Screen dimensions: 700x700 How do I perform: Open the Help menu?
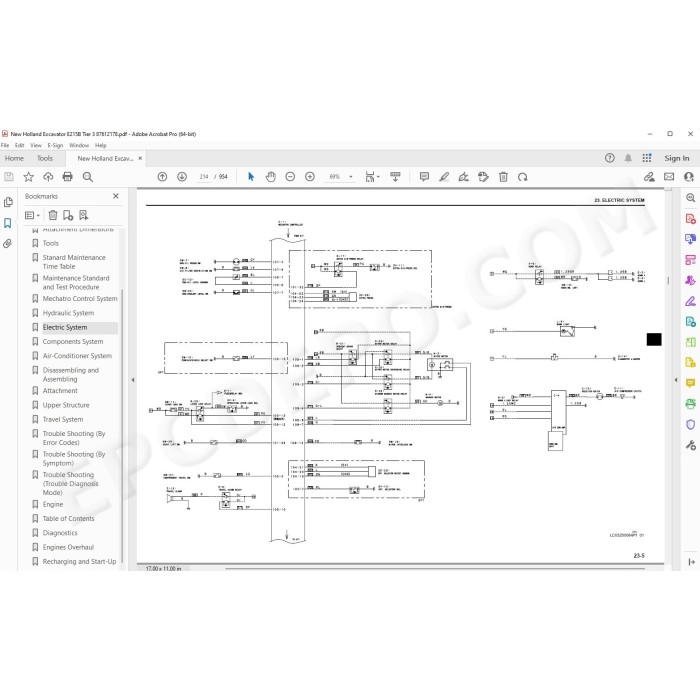(x=100, y=146)
